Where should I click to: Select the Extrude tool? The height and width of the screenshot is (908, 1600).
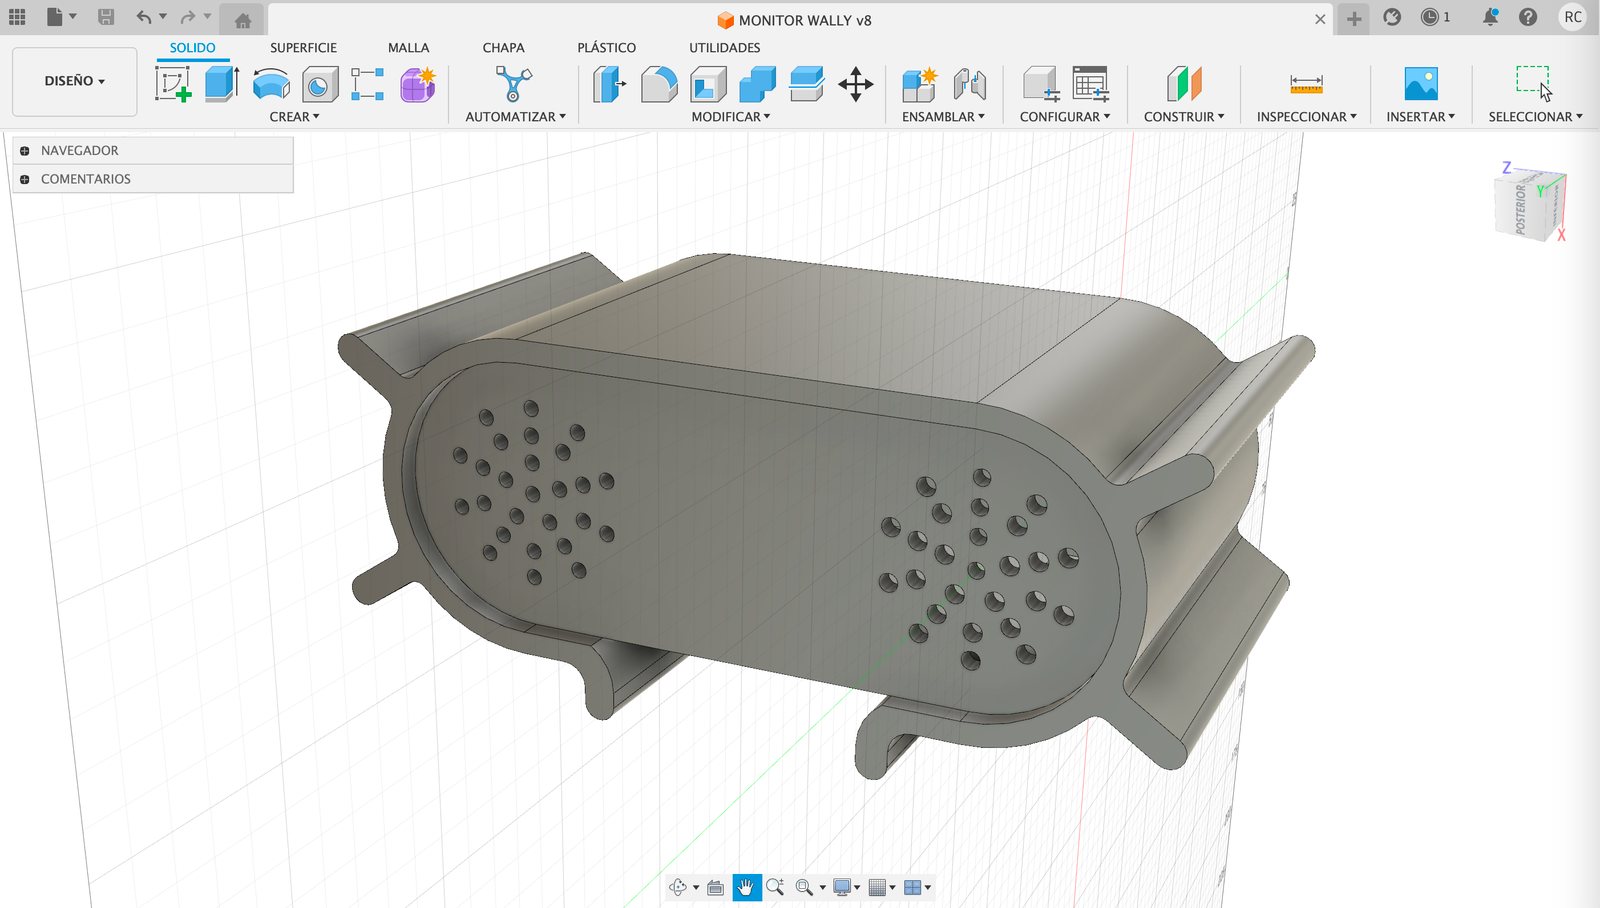click(x=222, y=84)
